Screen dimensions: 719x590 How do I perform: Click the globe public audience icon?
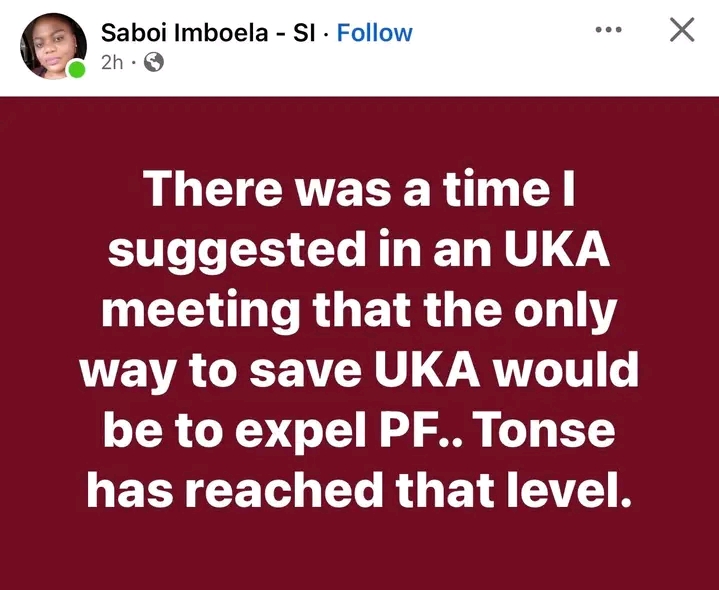point(155,62)
